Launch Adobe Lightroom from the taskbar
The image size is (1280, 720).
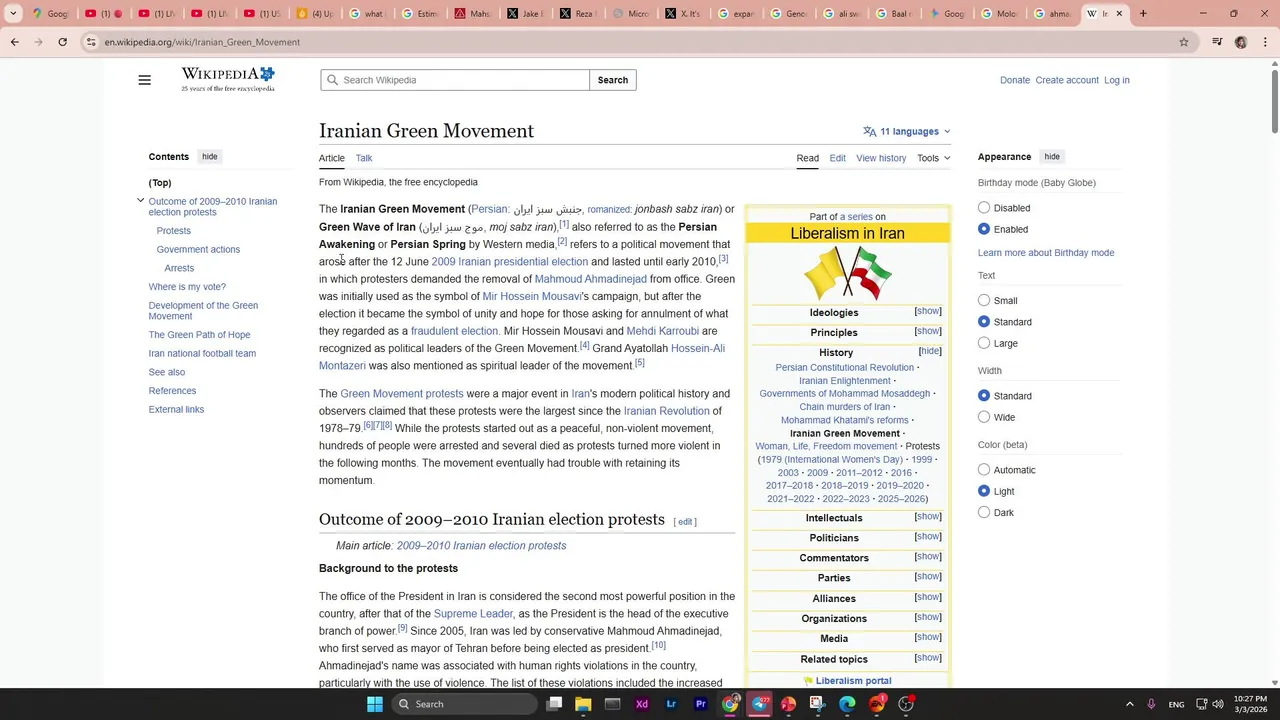[x=671, y=704]
